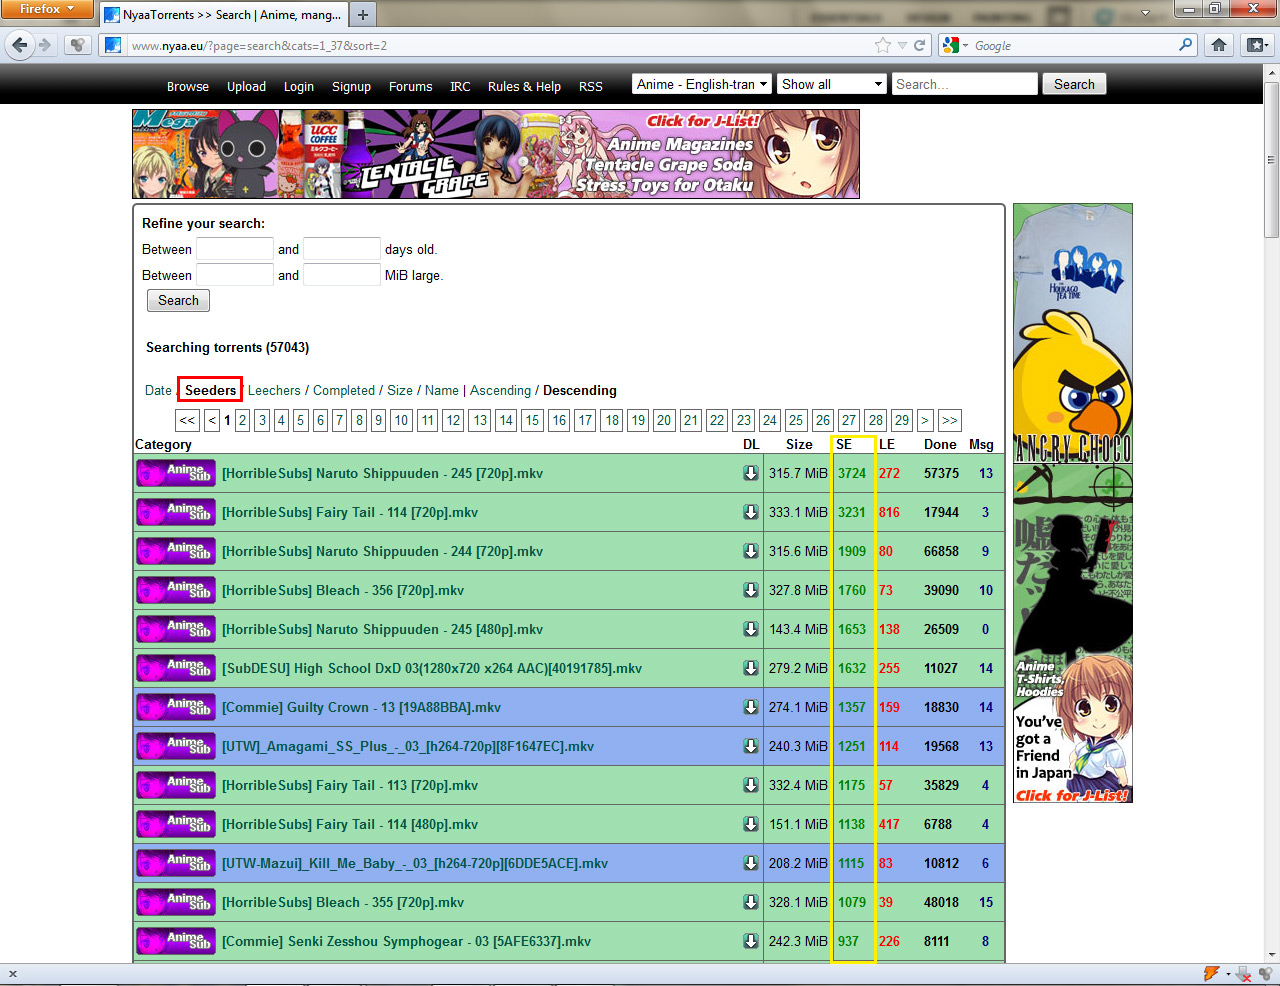Sort results by Seeders
1280x986 pixels.
211,390
